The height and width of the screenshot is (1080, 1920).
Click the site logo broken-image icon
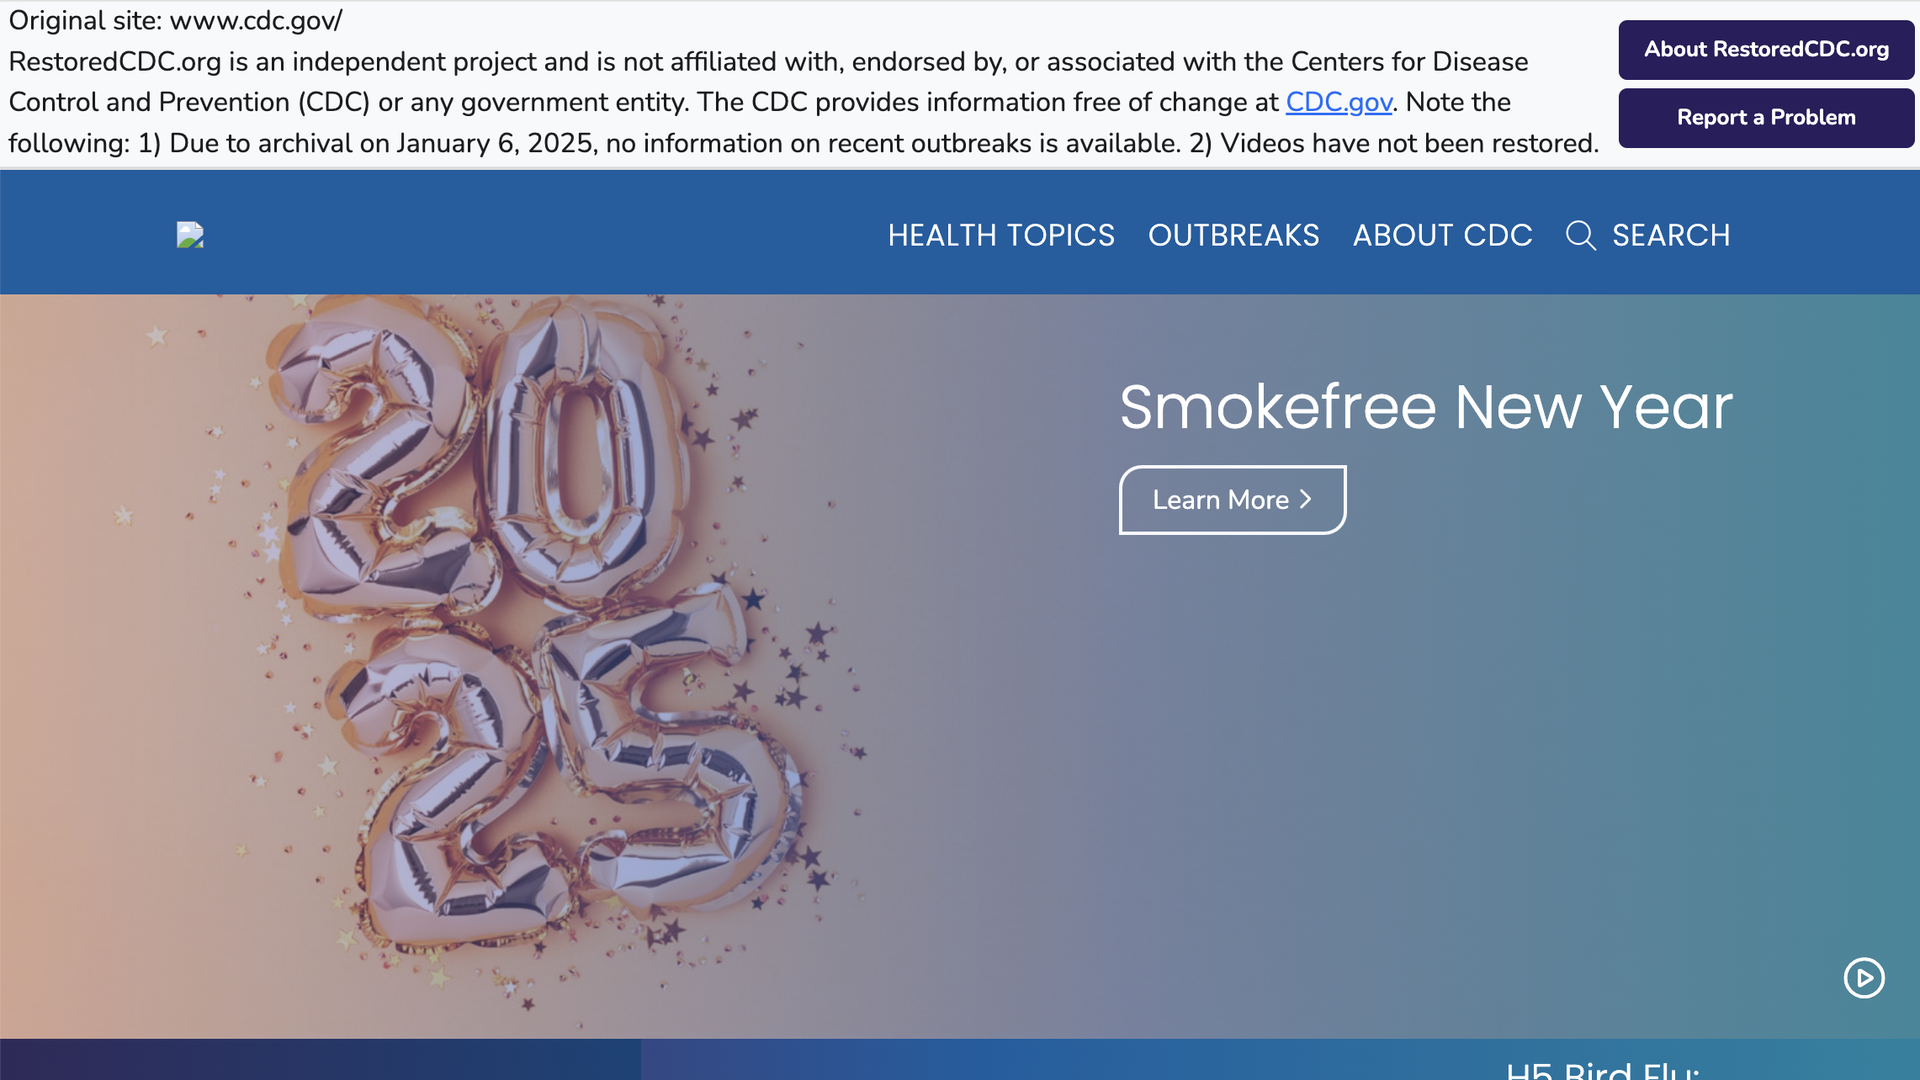190,235
